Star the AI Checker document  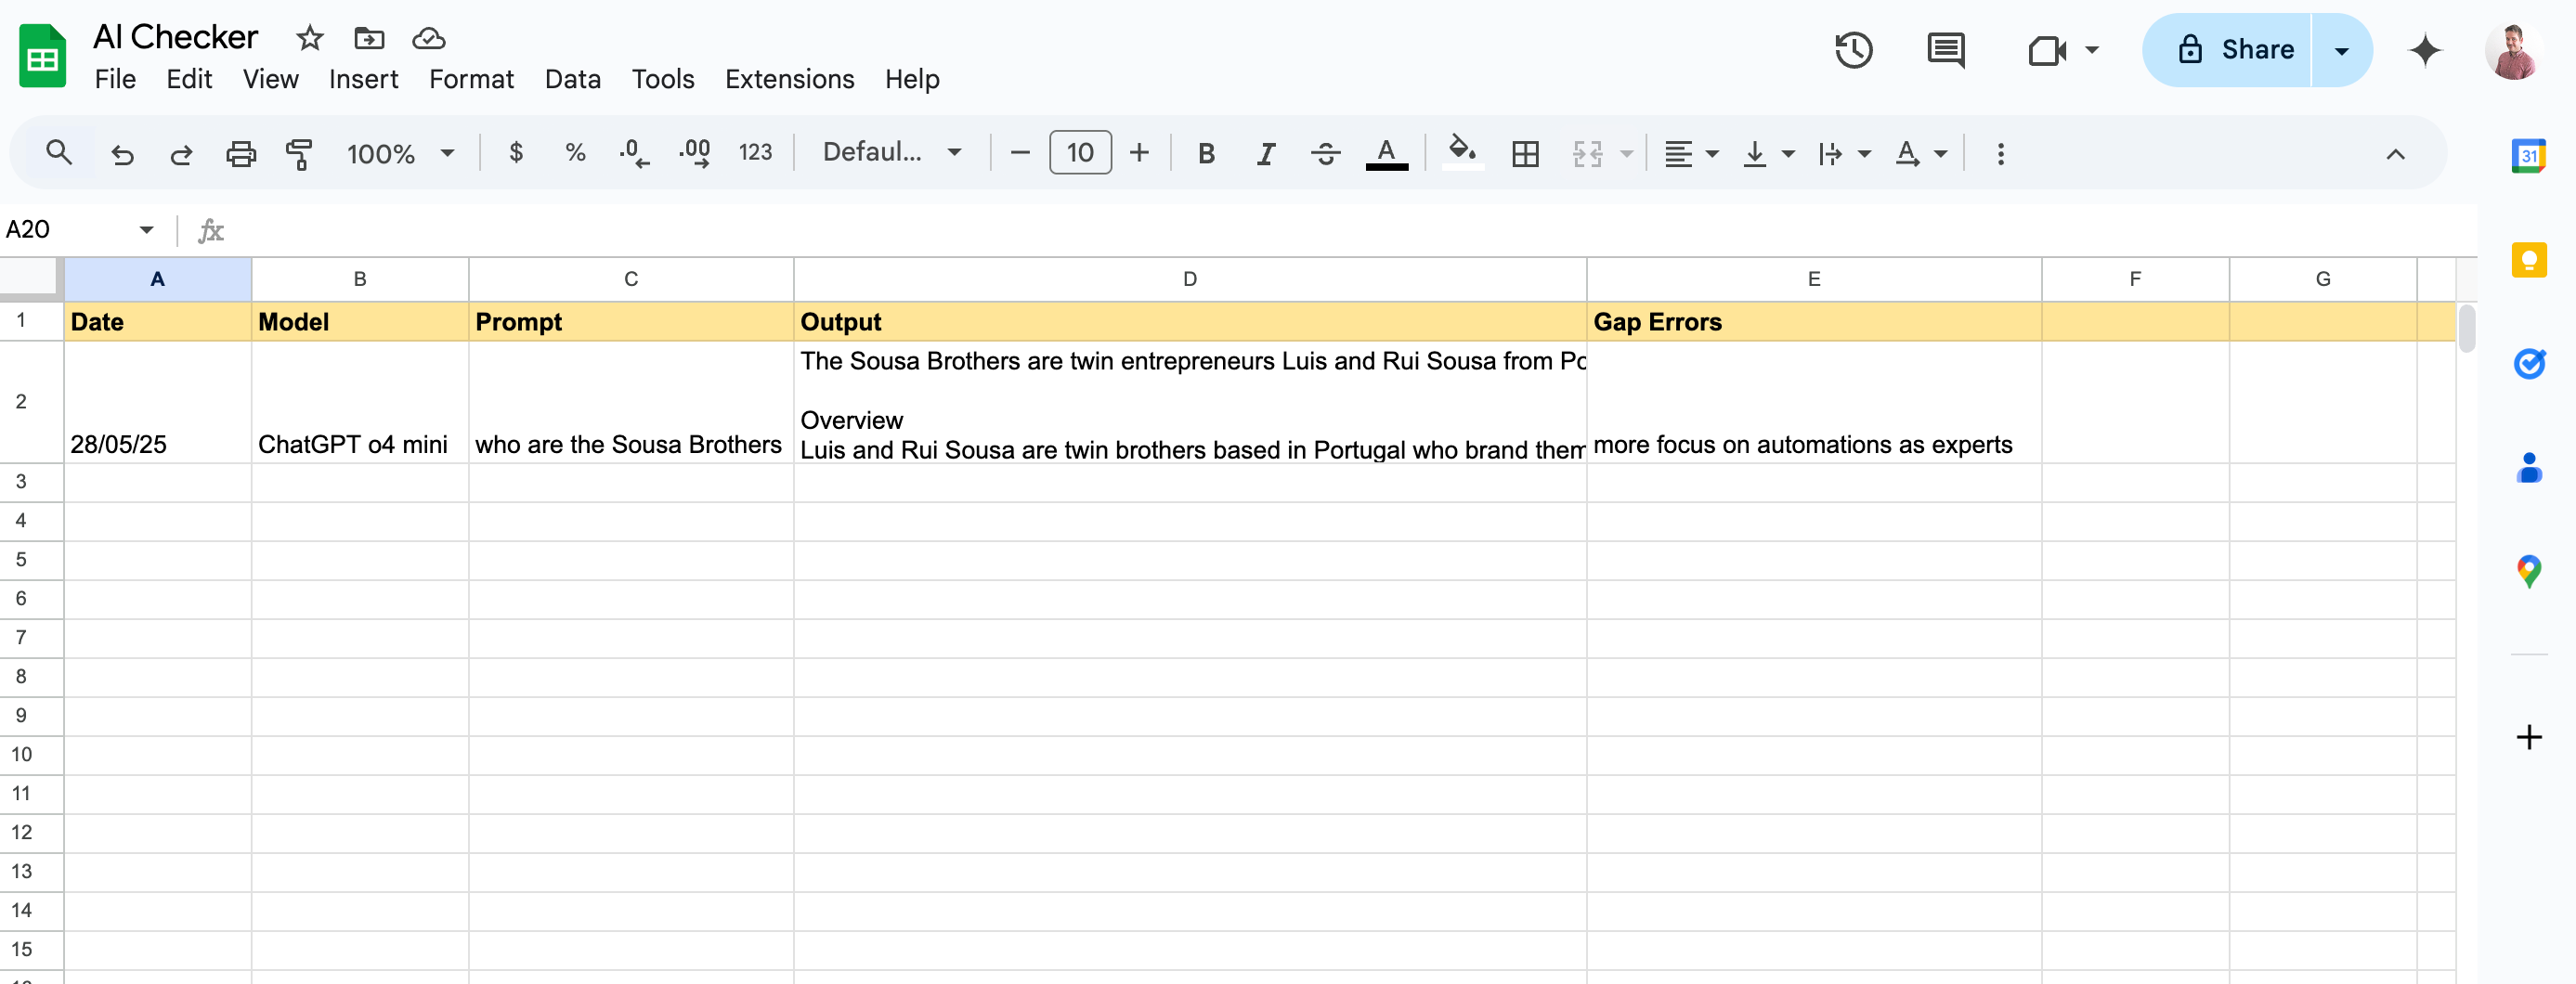point(310,38)
